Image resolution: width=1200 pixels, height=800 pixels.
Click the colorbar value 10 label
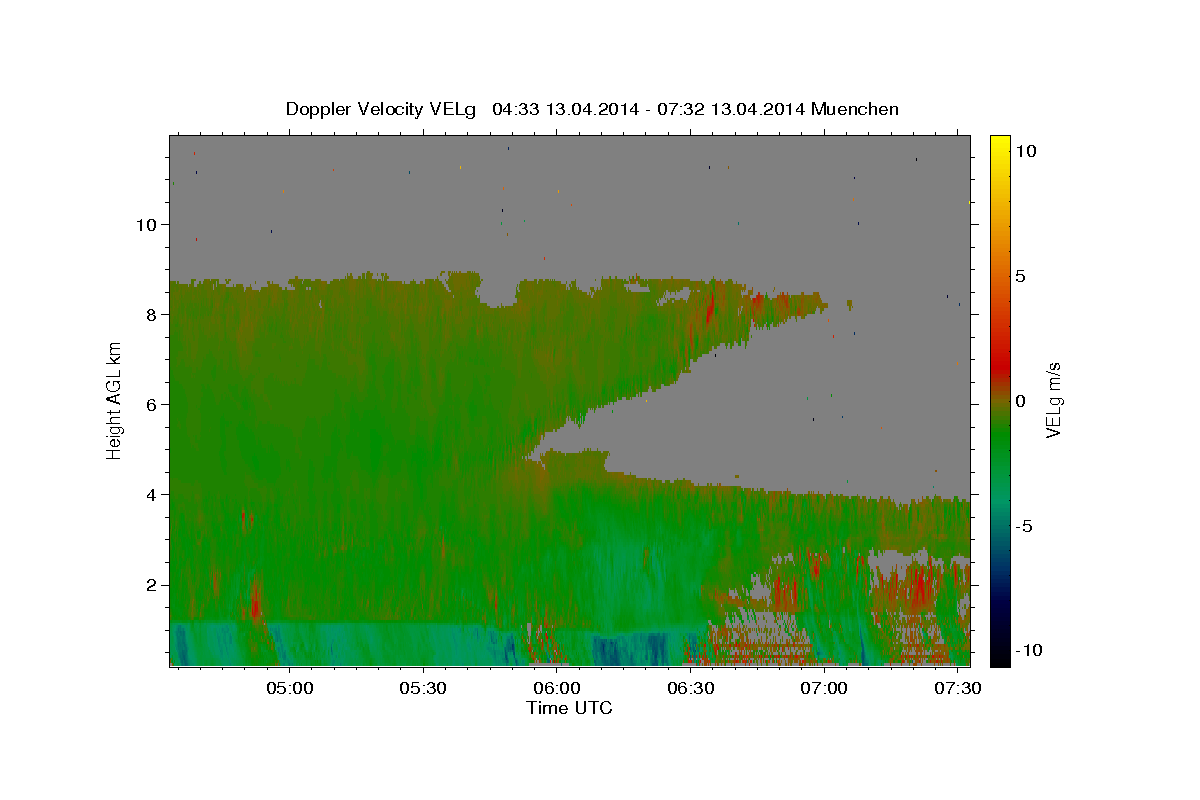[x=1026, y=151]
